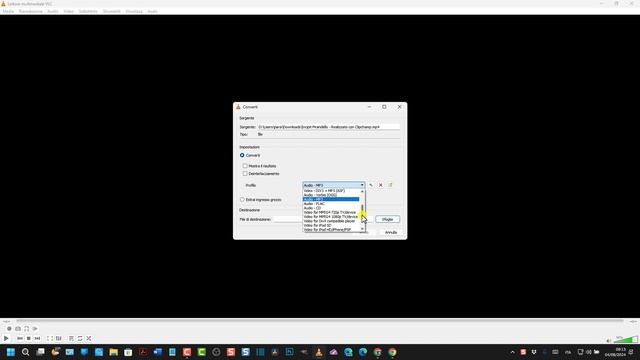The height and width of the screenshot is (360, 640).
Task: Click the Play button in VLC controls
Action: click(6, 338)
